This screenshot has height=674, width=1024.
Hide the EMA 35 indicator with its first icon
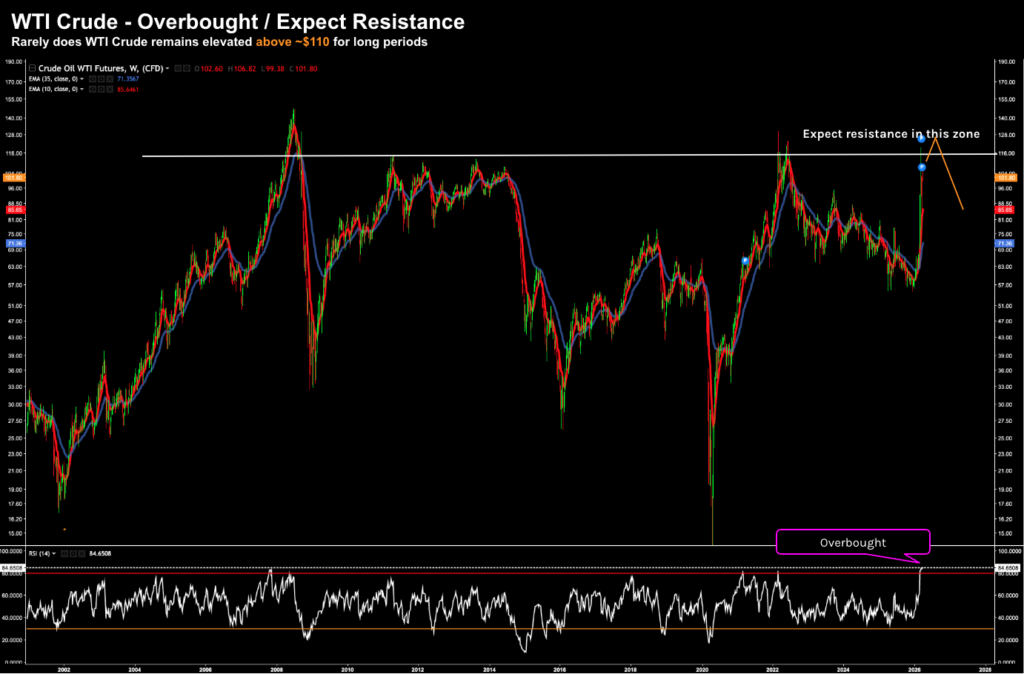point(91,79)
